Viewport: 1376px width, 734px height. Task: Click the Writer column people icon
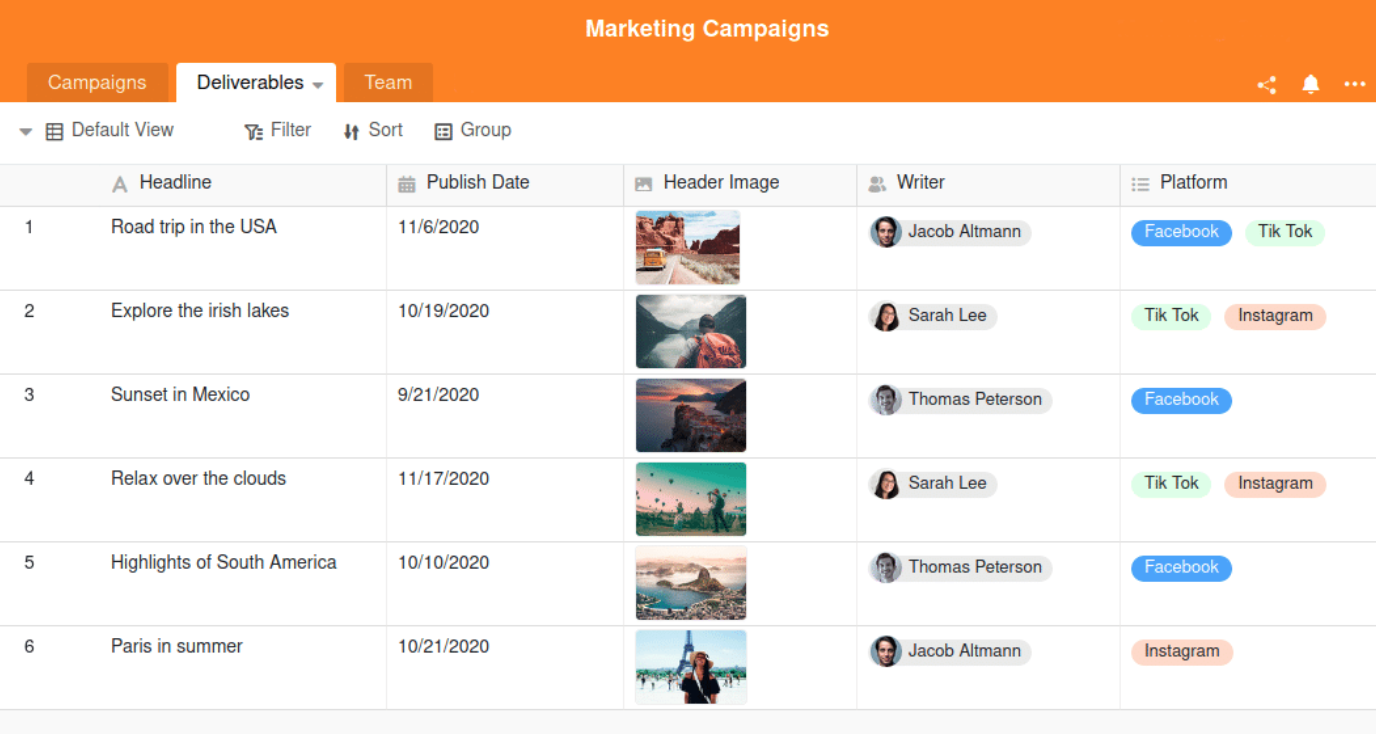[x=877, y=184]
